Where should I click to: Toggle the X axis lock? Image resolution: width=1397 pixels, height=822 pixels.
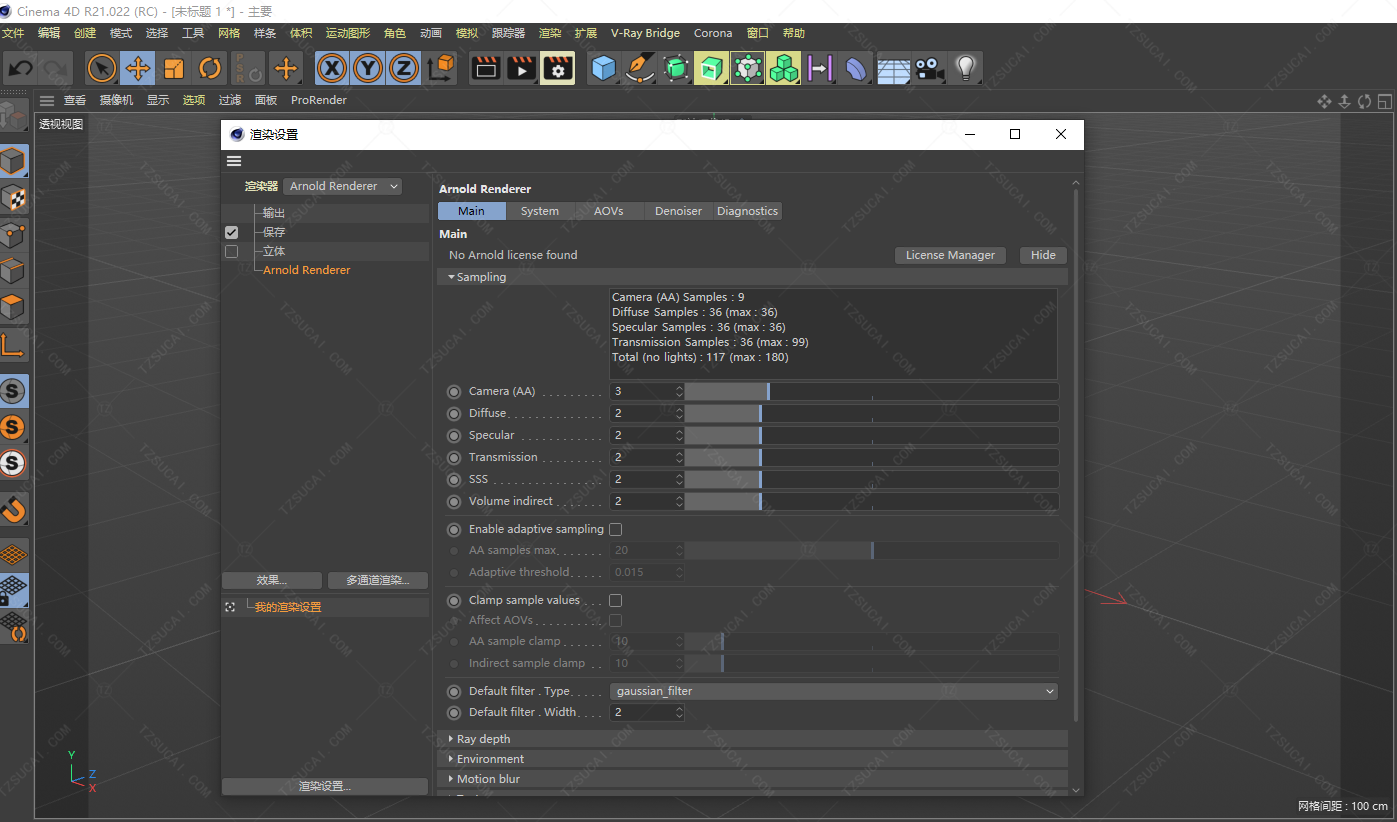point(332,69)
